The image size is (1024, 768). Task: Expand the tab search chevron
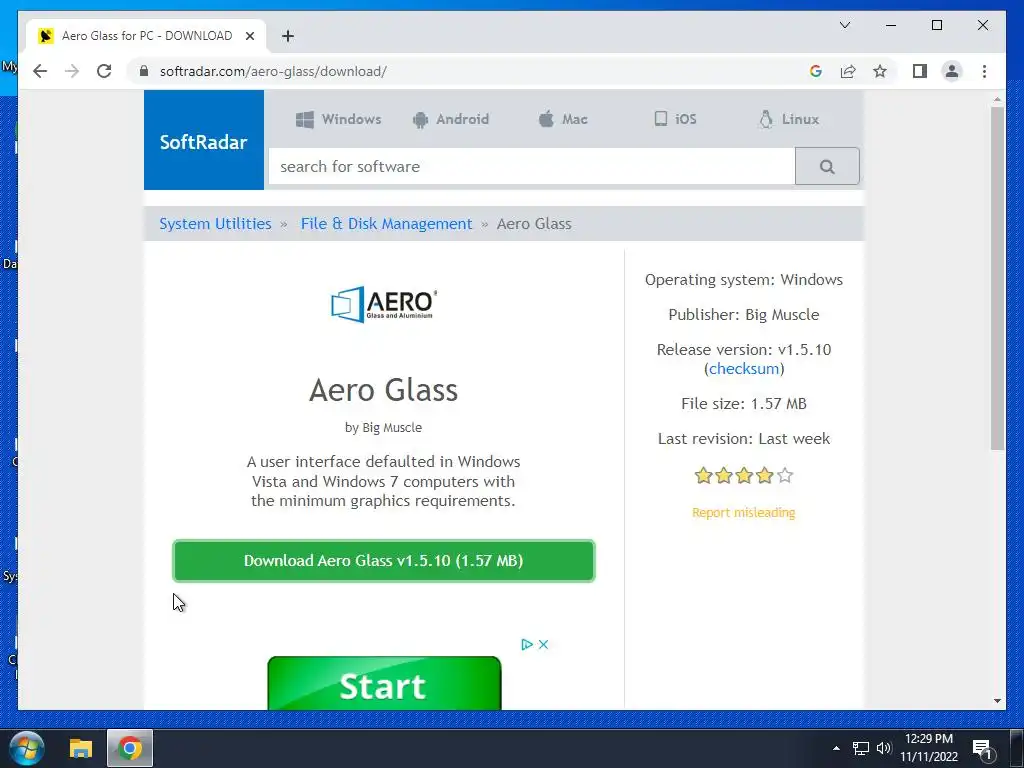844,25
